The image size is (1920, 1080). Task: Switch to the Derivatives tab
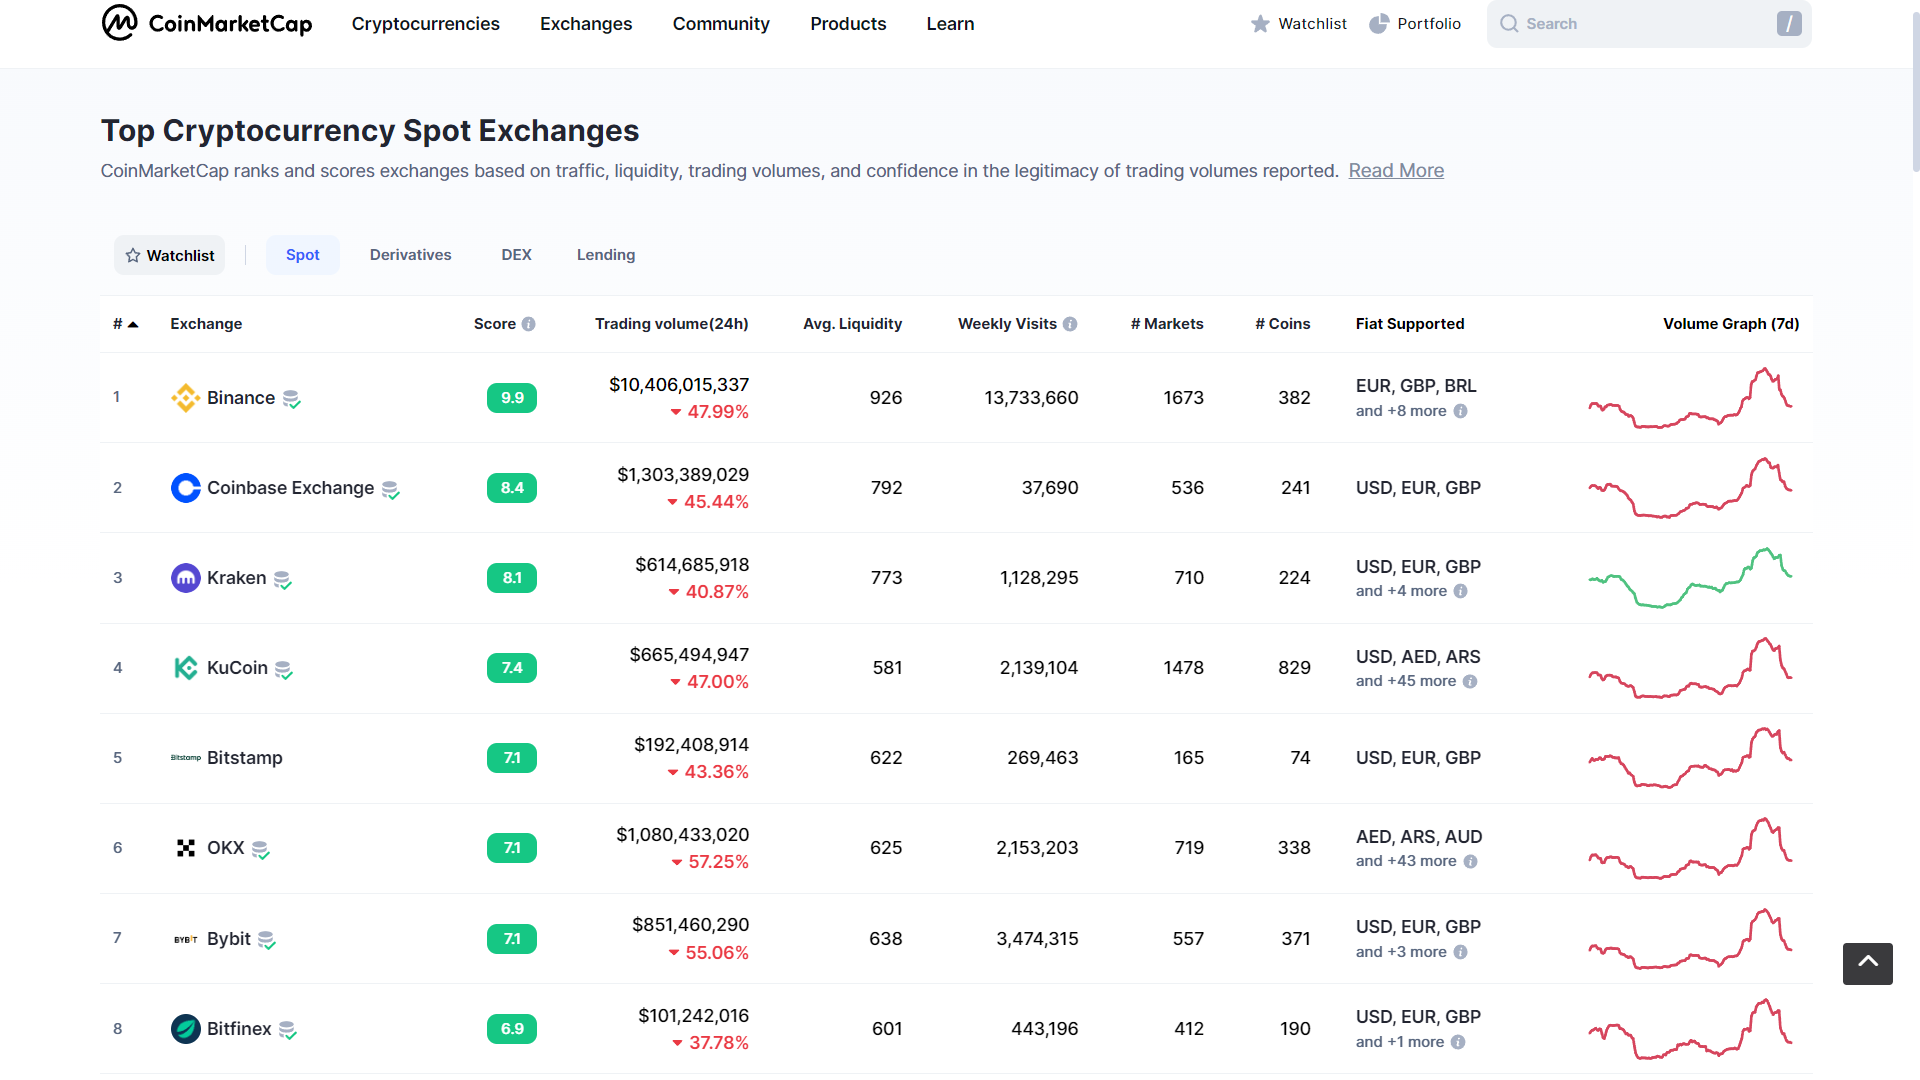tap(410, 255)
